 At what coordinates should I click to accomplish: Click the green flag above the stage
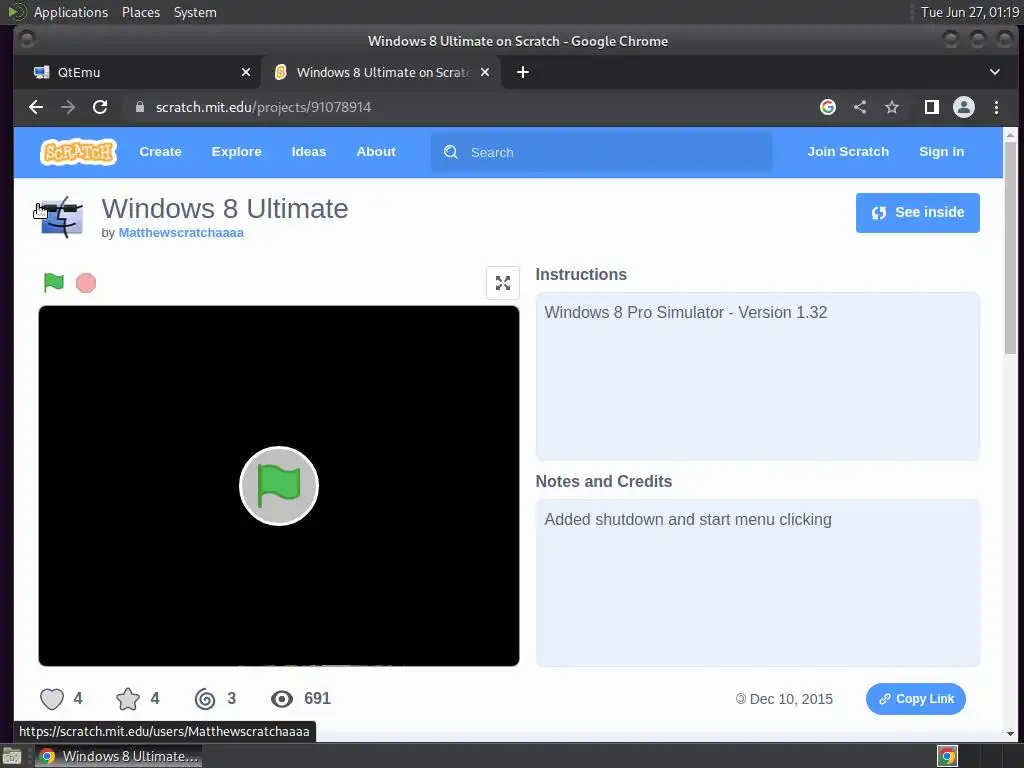click(x=54, y=283)
